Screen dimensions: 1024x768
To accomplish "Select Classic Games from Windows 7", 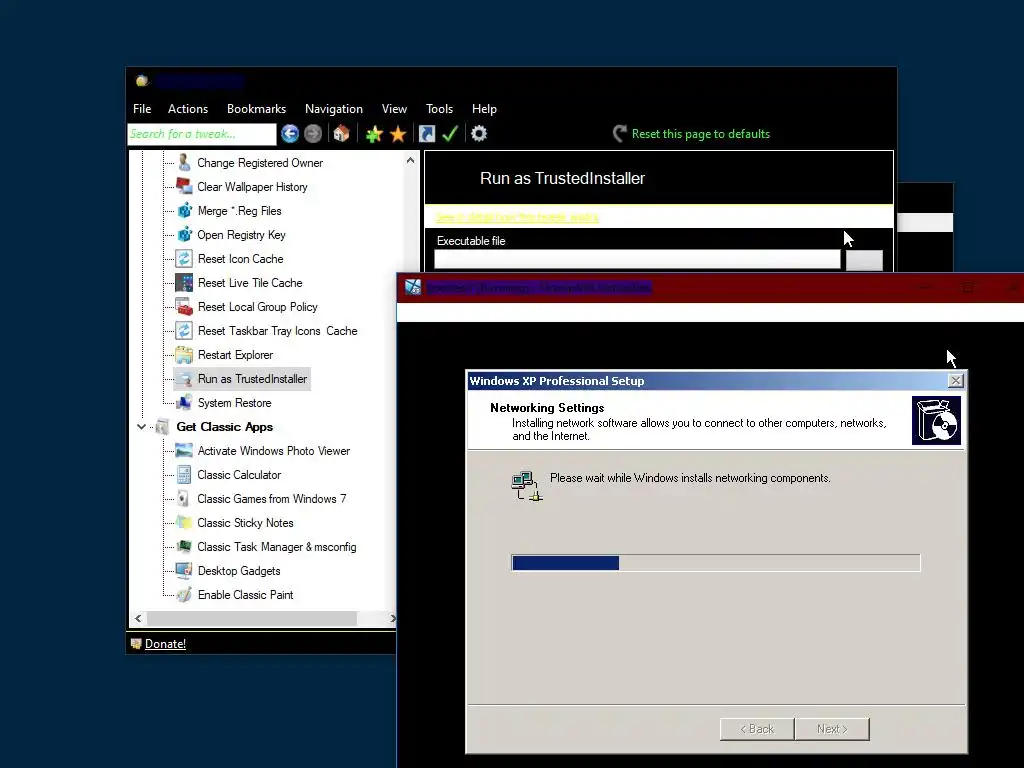I will click(x=272, y=499).
